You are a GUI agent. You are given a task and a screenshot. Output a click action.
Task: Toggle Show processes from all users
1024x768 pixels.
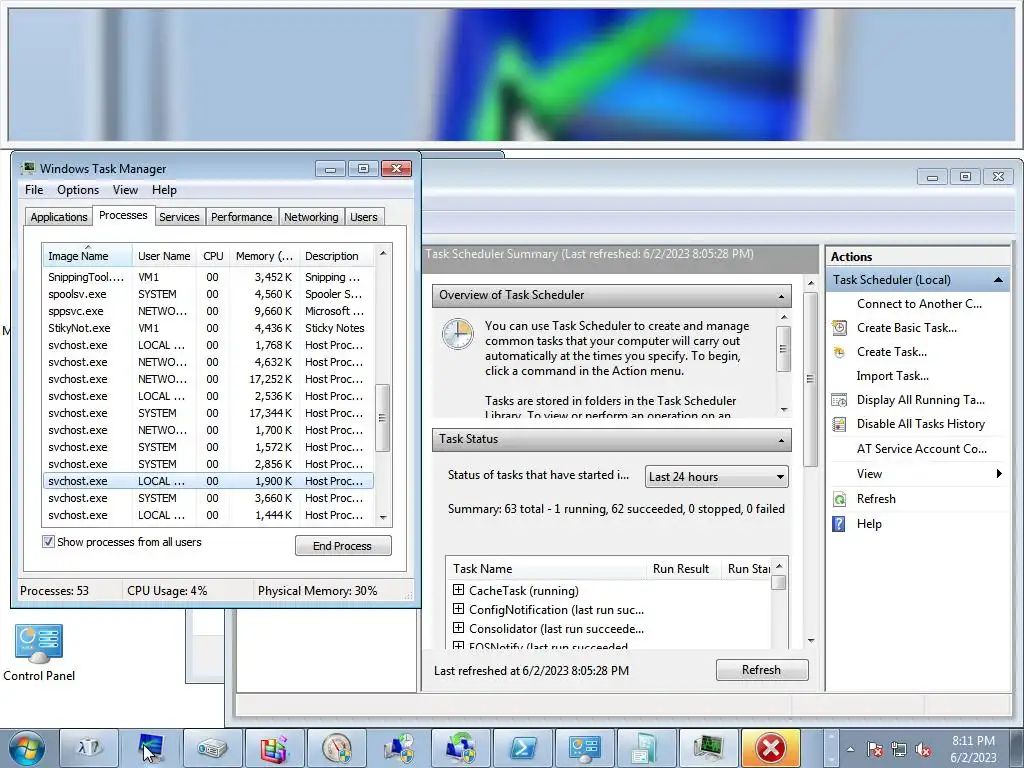(48, 541)
